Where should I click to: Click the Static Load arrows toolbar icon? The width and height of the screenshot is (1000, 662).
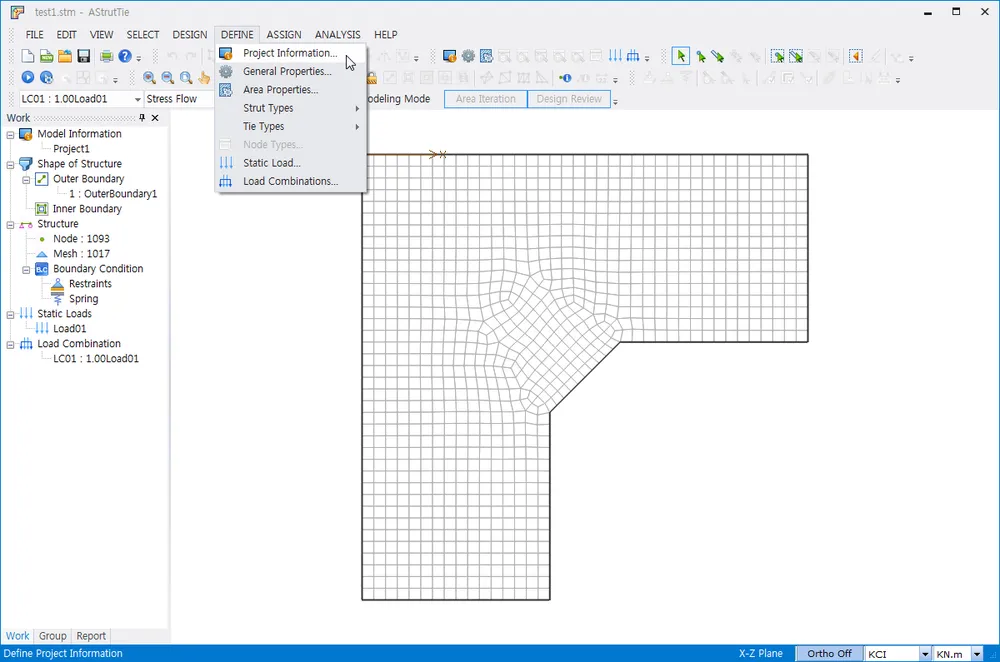[x=615, y=56]
